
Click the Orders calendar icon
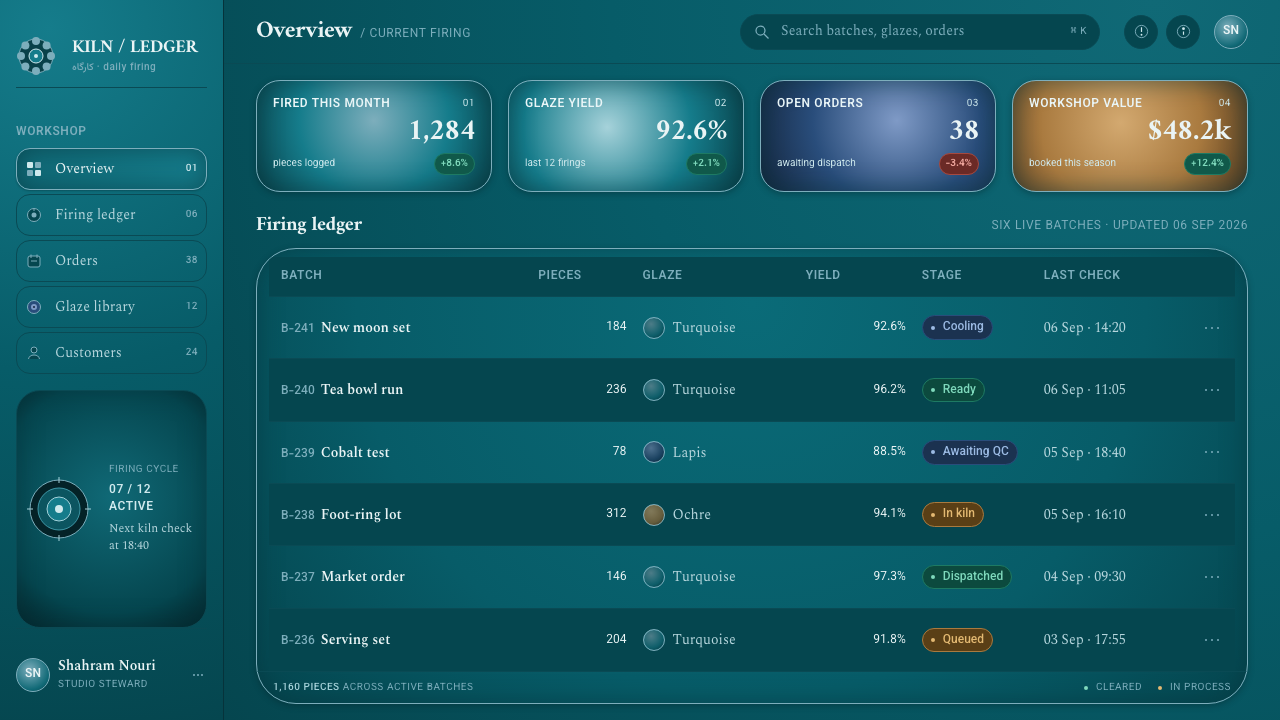click(34, 261)
